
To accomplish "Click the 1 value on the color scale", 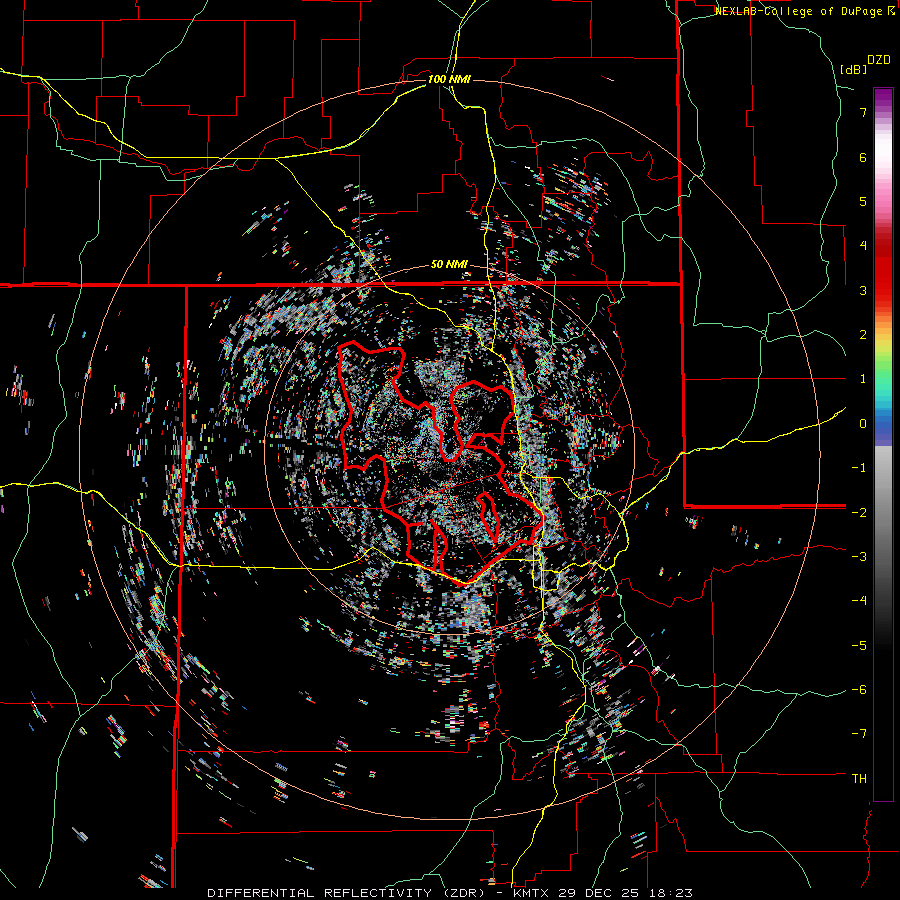I will (x=863, y=379).
